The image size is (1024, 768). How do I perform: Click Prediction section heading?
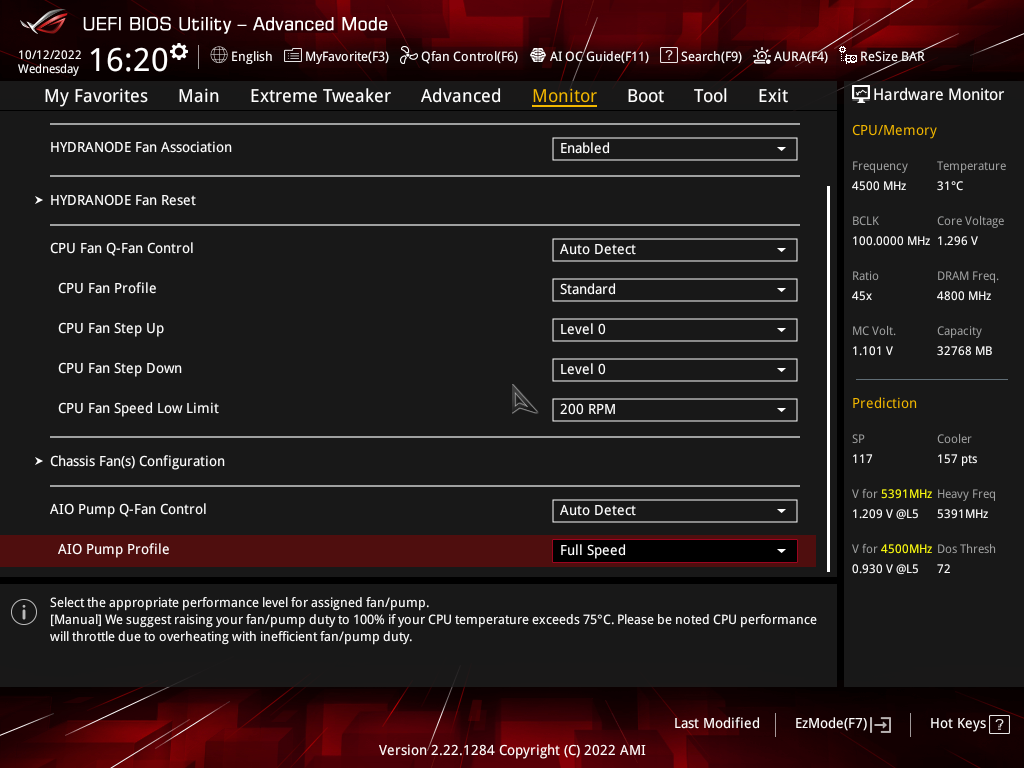point(884,403)
